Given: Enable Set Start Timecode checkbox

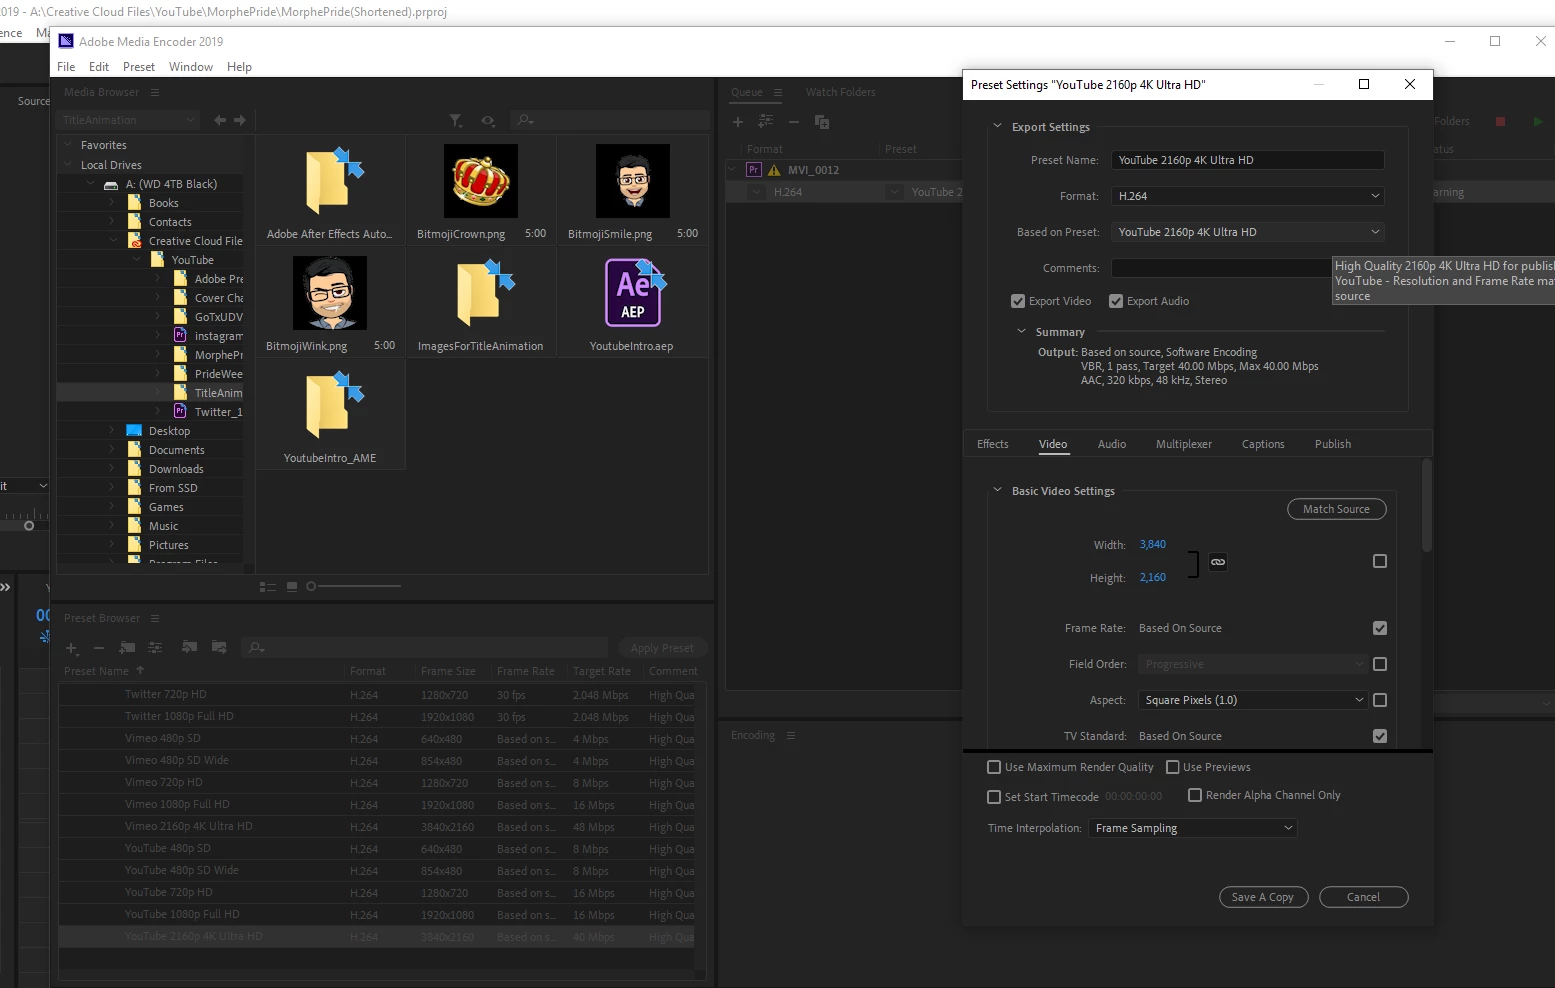Looking at the screenshot, I should [994, 797].
